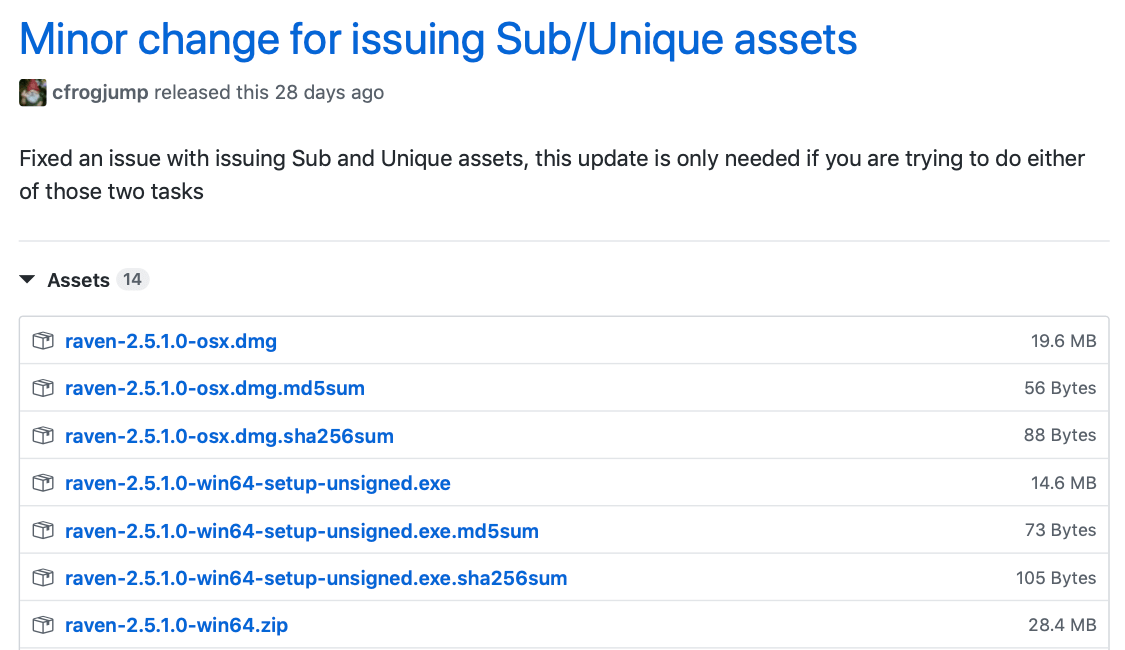
Task: Open cfrogjump's avatar image
Action: click(x=32, y=93)
